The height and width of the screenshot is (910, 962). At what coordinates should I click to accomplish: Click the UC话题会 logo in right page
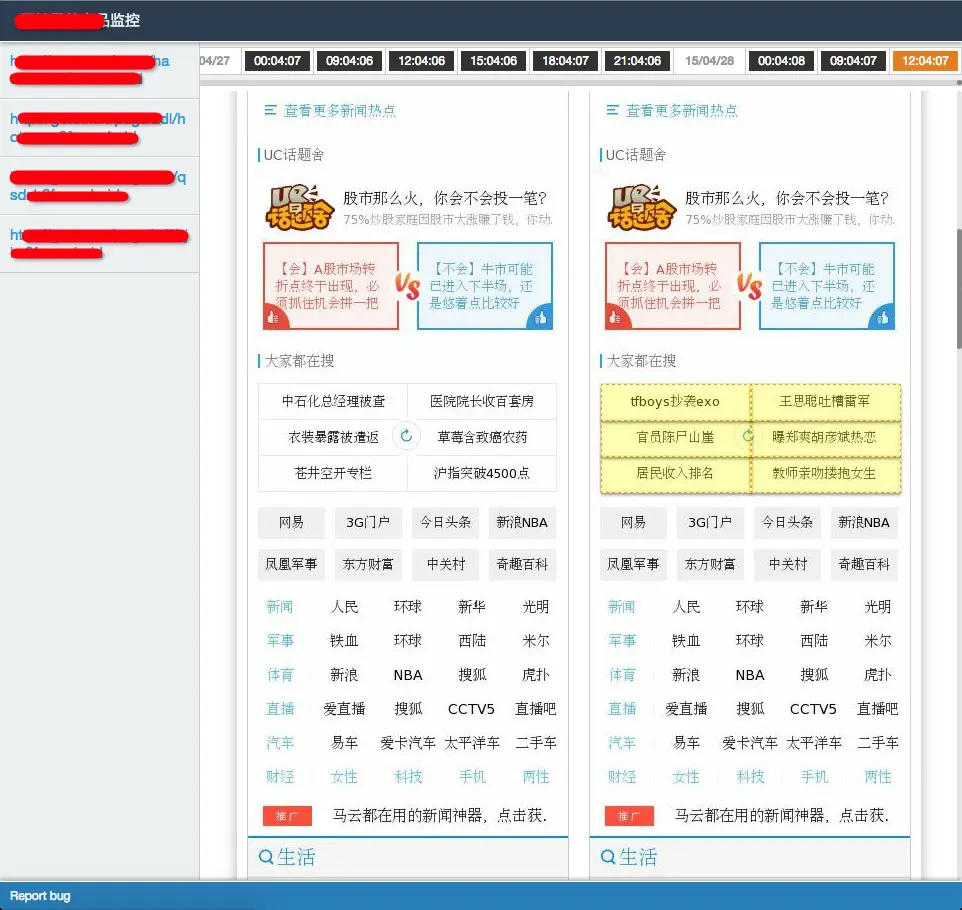click(641, 207)
